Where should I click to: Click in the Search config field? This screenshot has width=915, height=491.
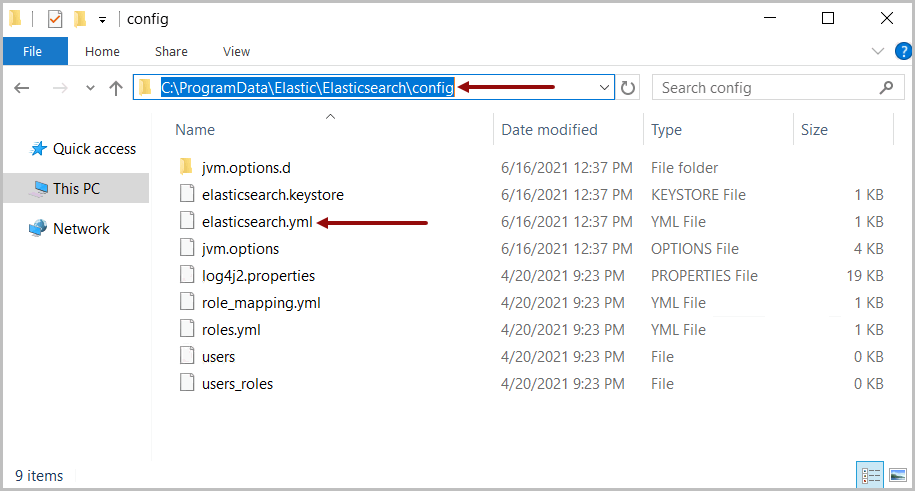click(767, 88)
